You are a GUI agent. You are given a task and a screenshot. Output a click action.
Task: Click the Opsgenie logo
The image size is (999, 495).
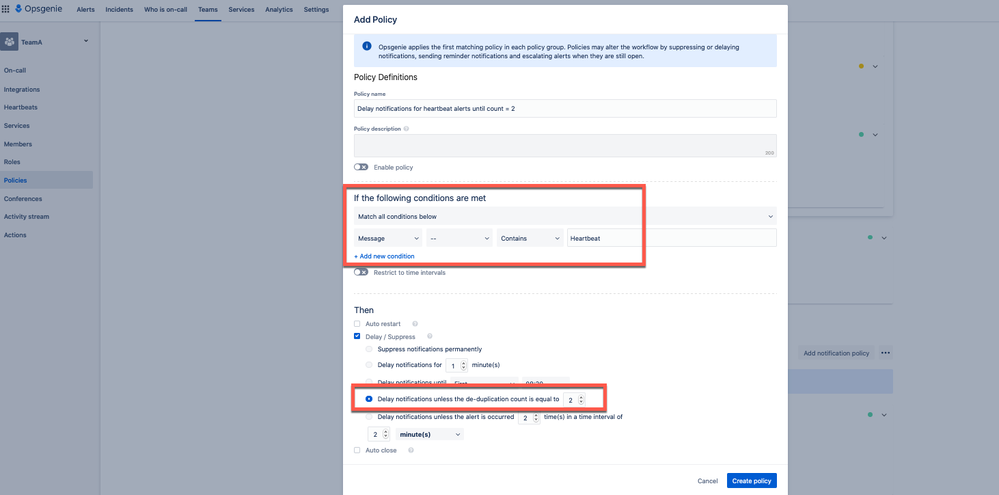pos(38,9)
